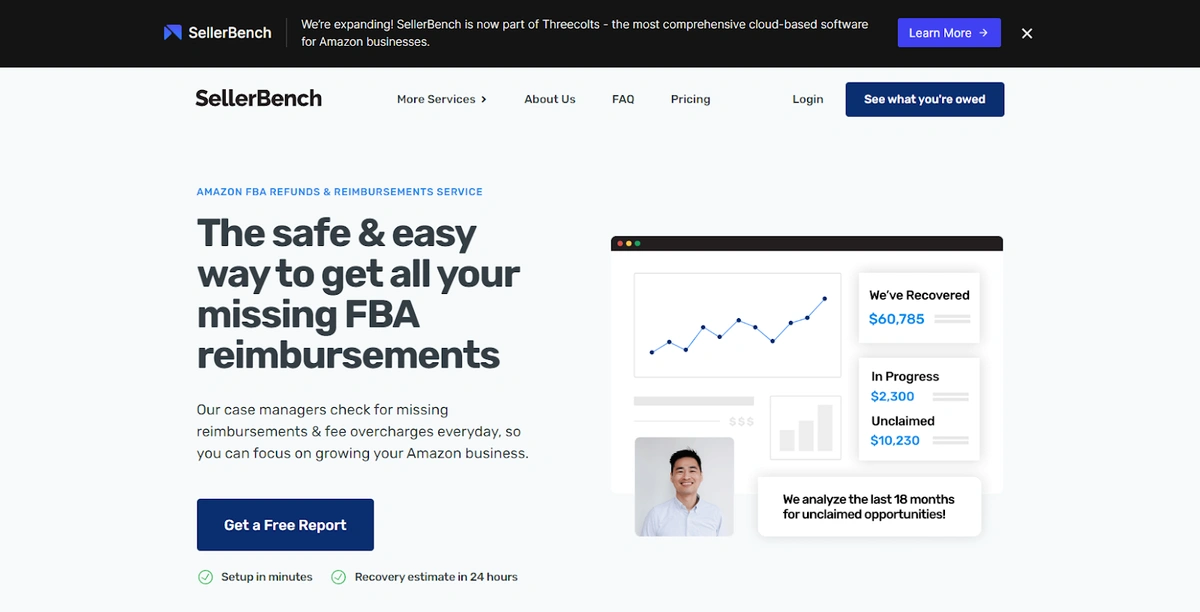Click See what you're owed button
Image resolution: width=1200 pixels, height=612 pixels.
[925, 99]
